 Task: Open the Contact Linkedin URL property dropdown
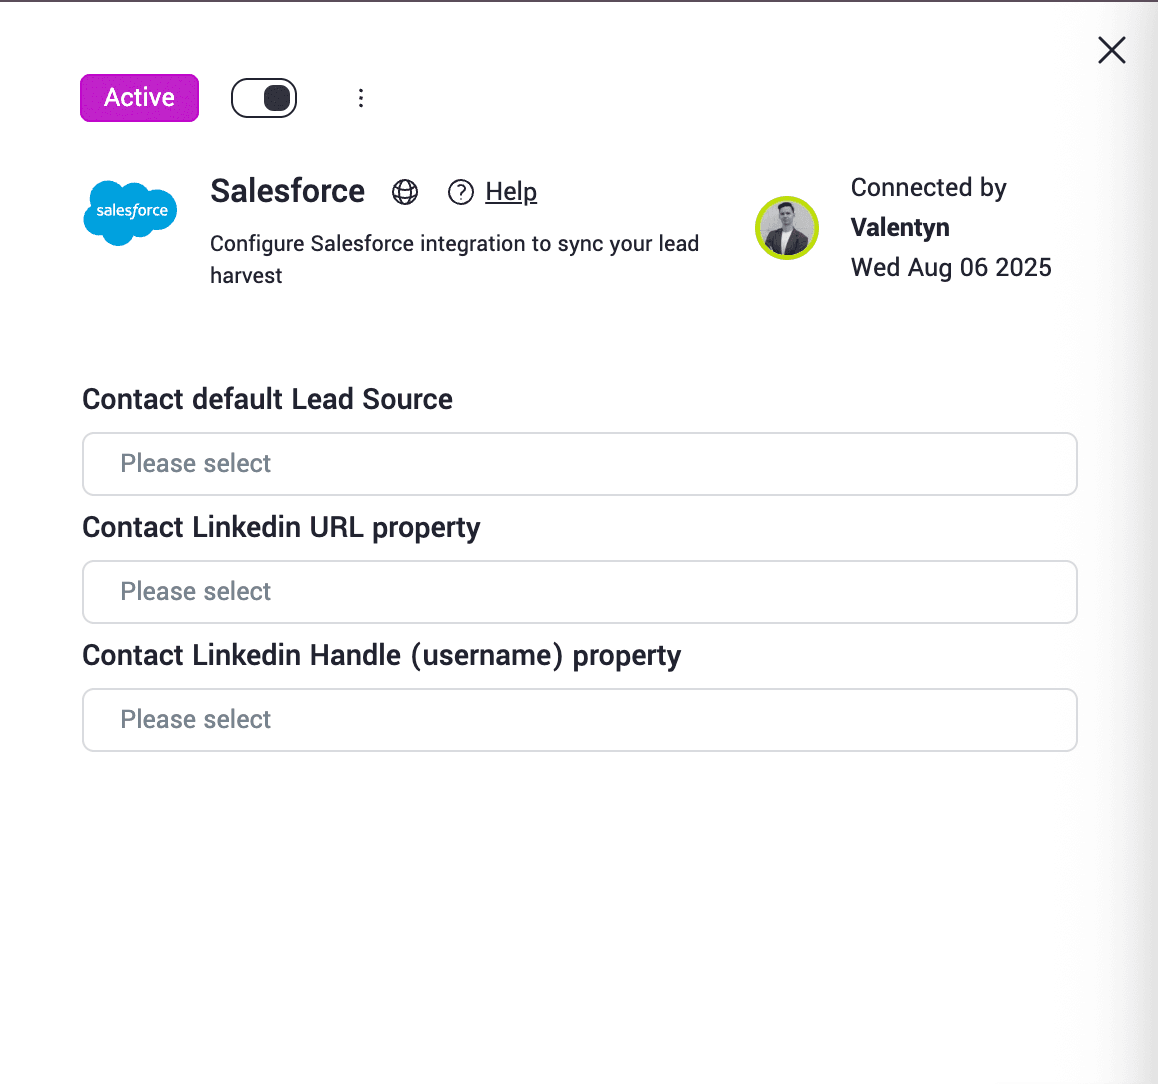coord(579,592)
